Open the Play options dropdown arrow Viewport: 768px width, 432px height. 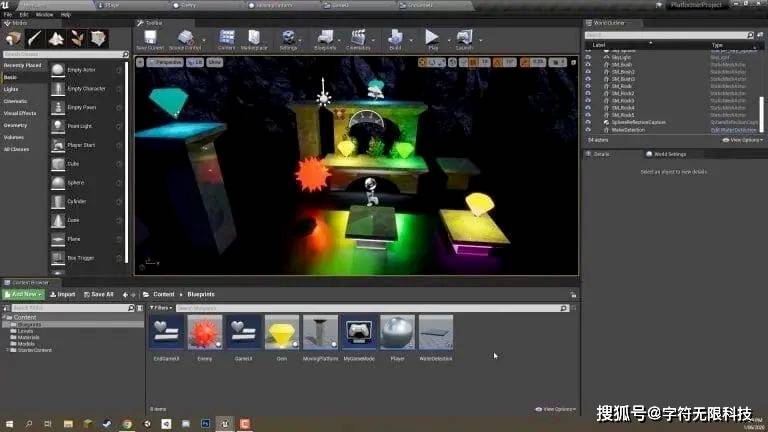(x=448, y=40)
